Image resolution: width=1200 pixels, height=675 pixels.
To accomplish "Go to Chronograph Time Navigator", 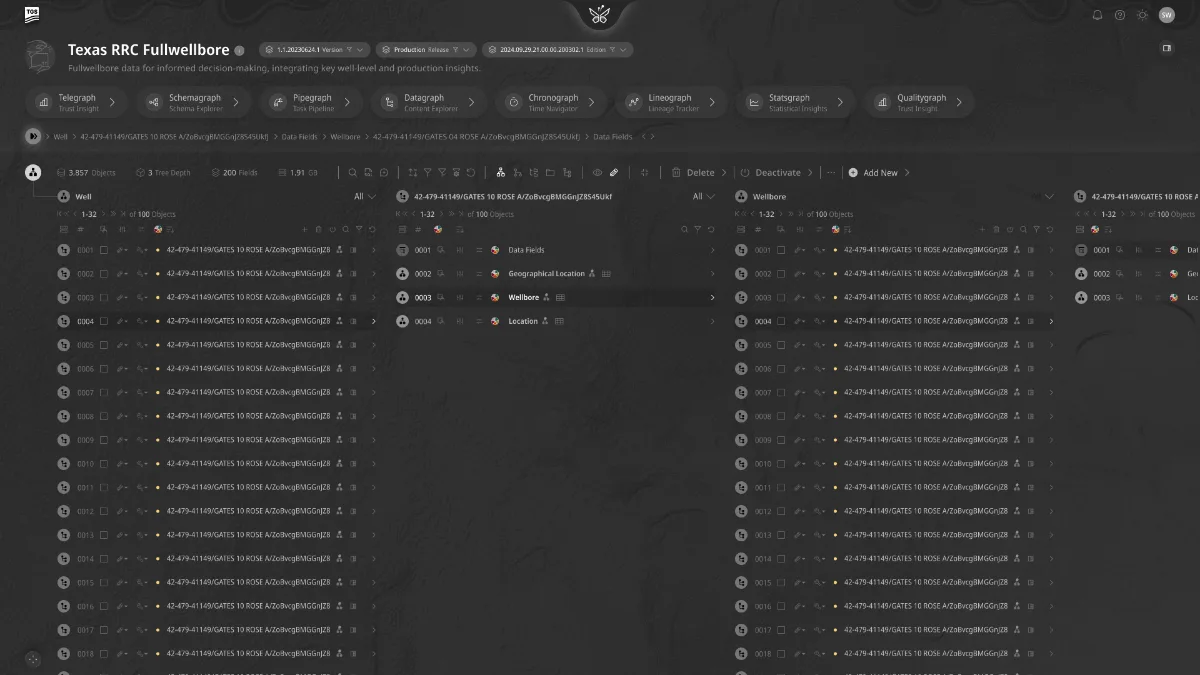I will [551, 102].
